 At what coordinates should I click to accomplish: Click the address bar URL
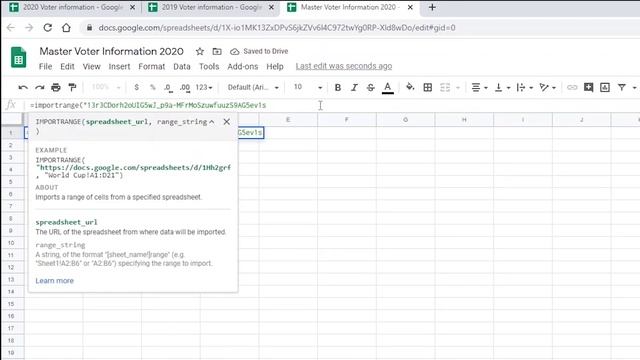click(277, 28)
